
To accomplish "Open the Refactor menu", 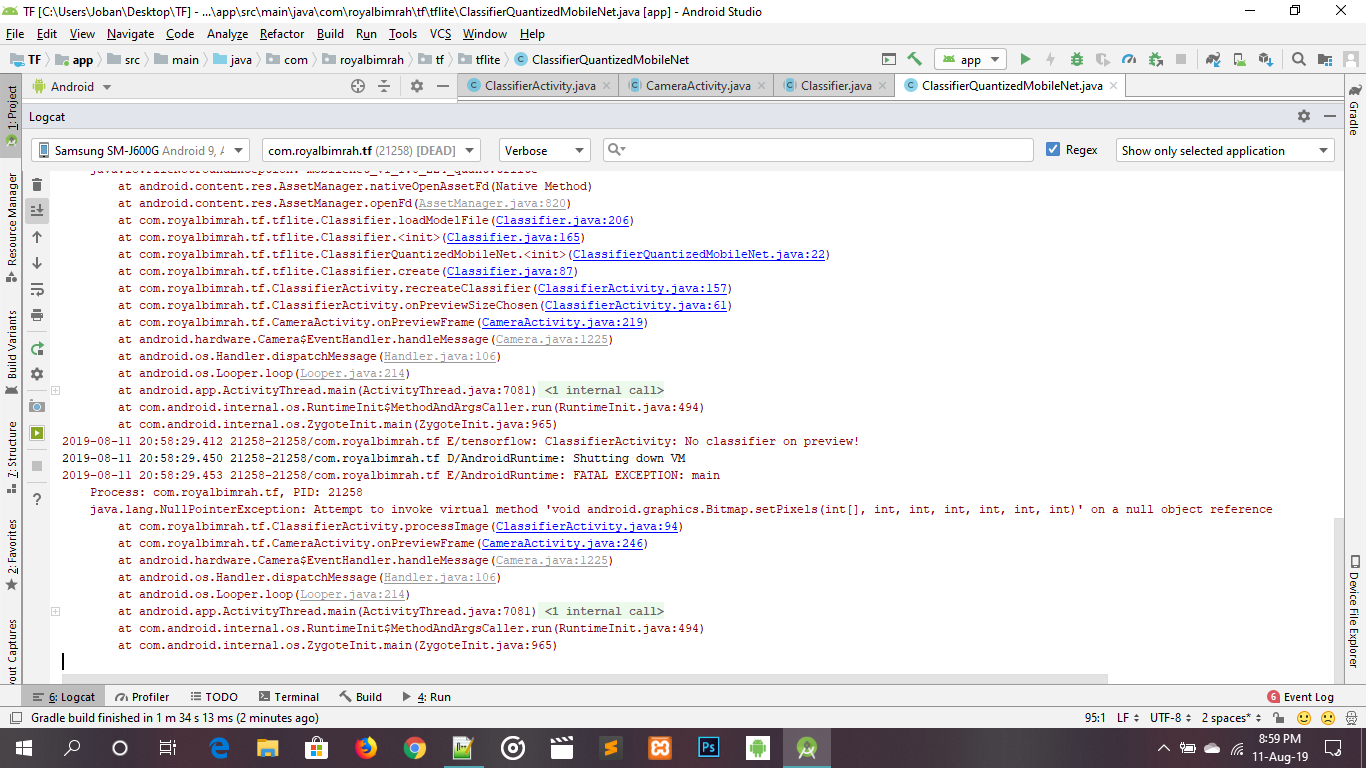I will [x=282, y=34].
